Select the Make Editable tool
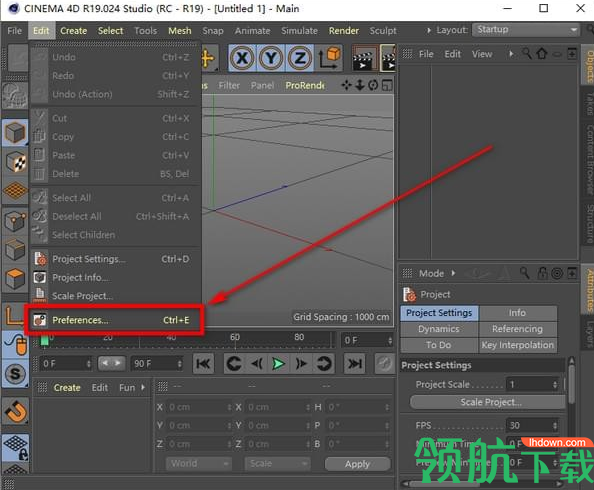Viewport: 594px width, 490px height. click(x=15, y=95)
